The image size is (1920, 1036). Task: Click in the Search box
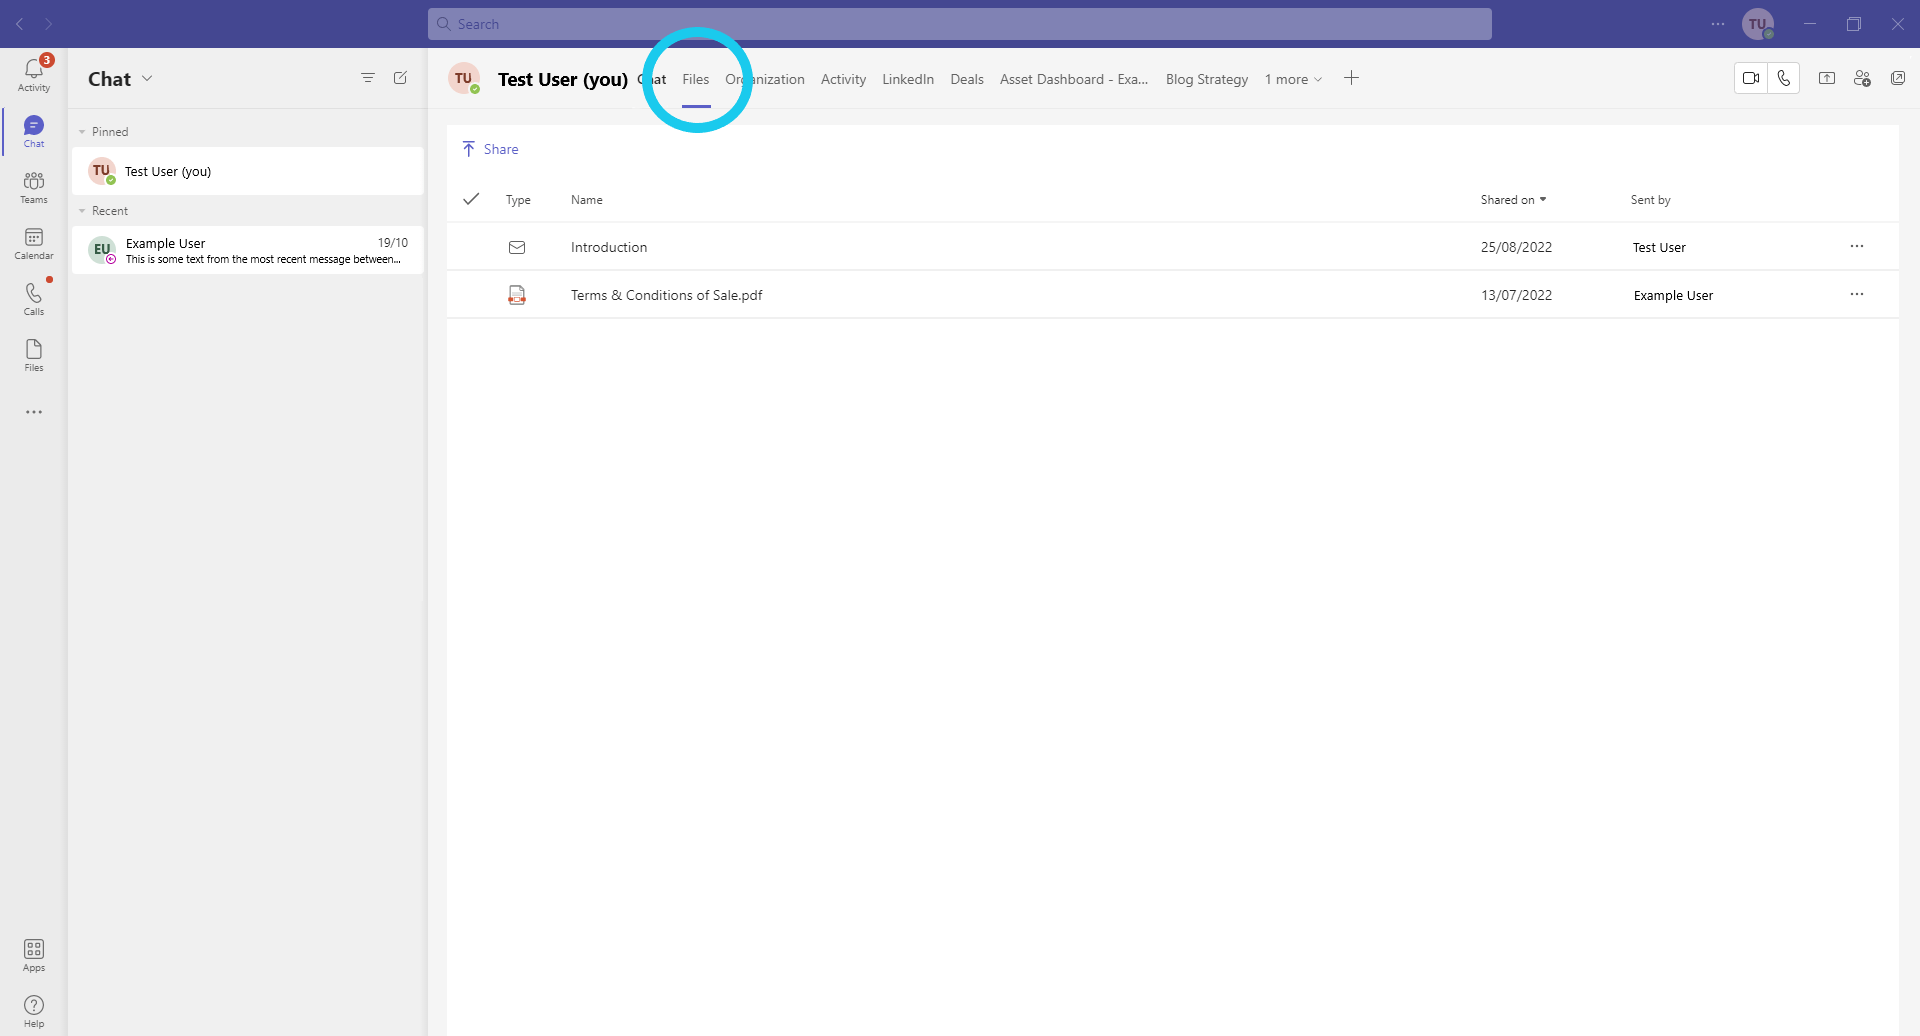point(960,24)
